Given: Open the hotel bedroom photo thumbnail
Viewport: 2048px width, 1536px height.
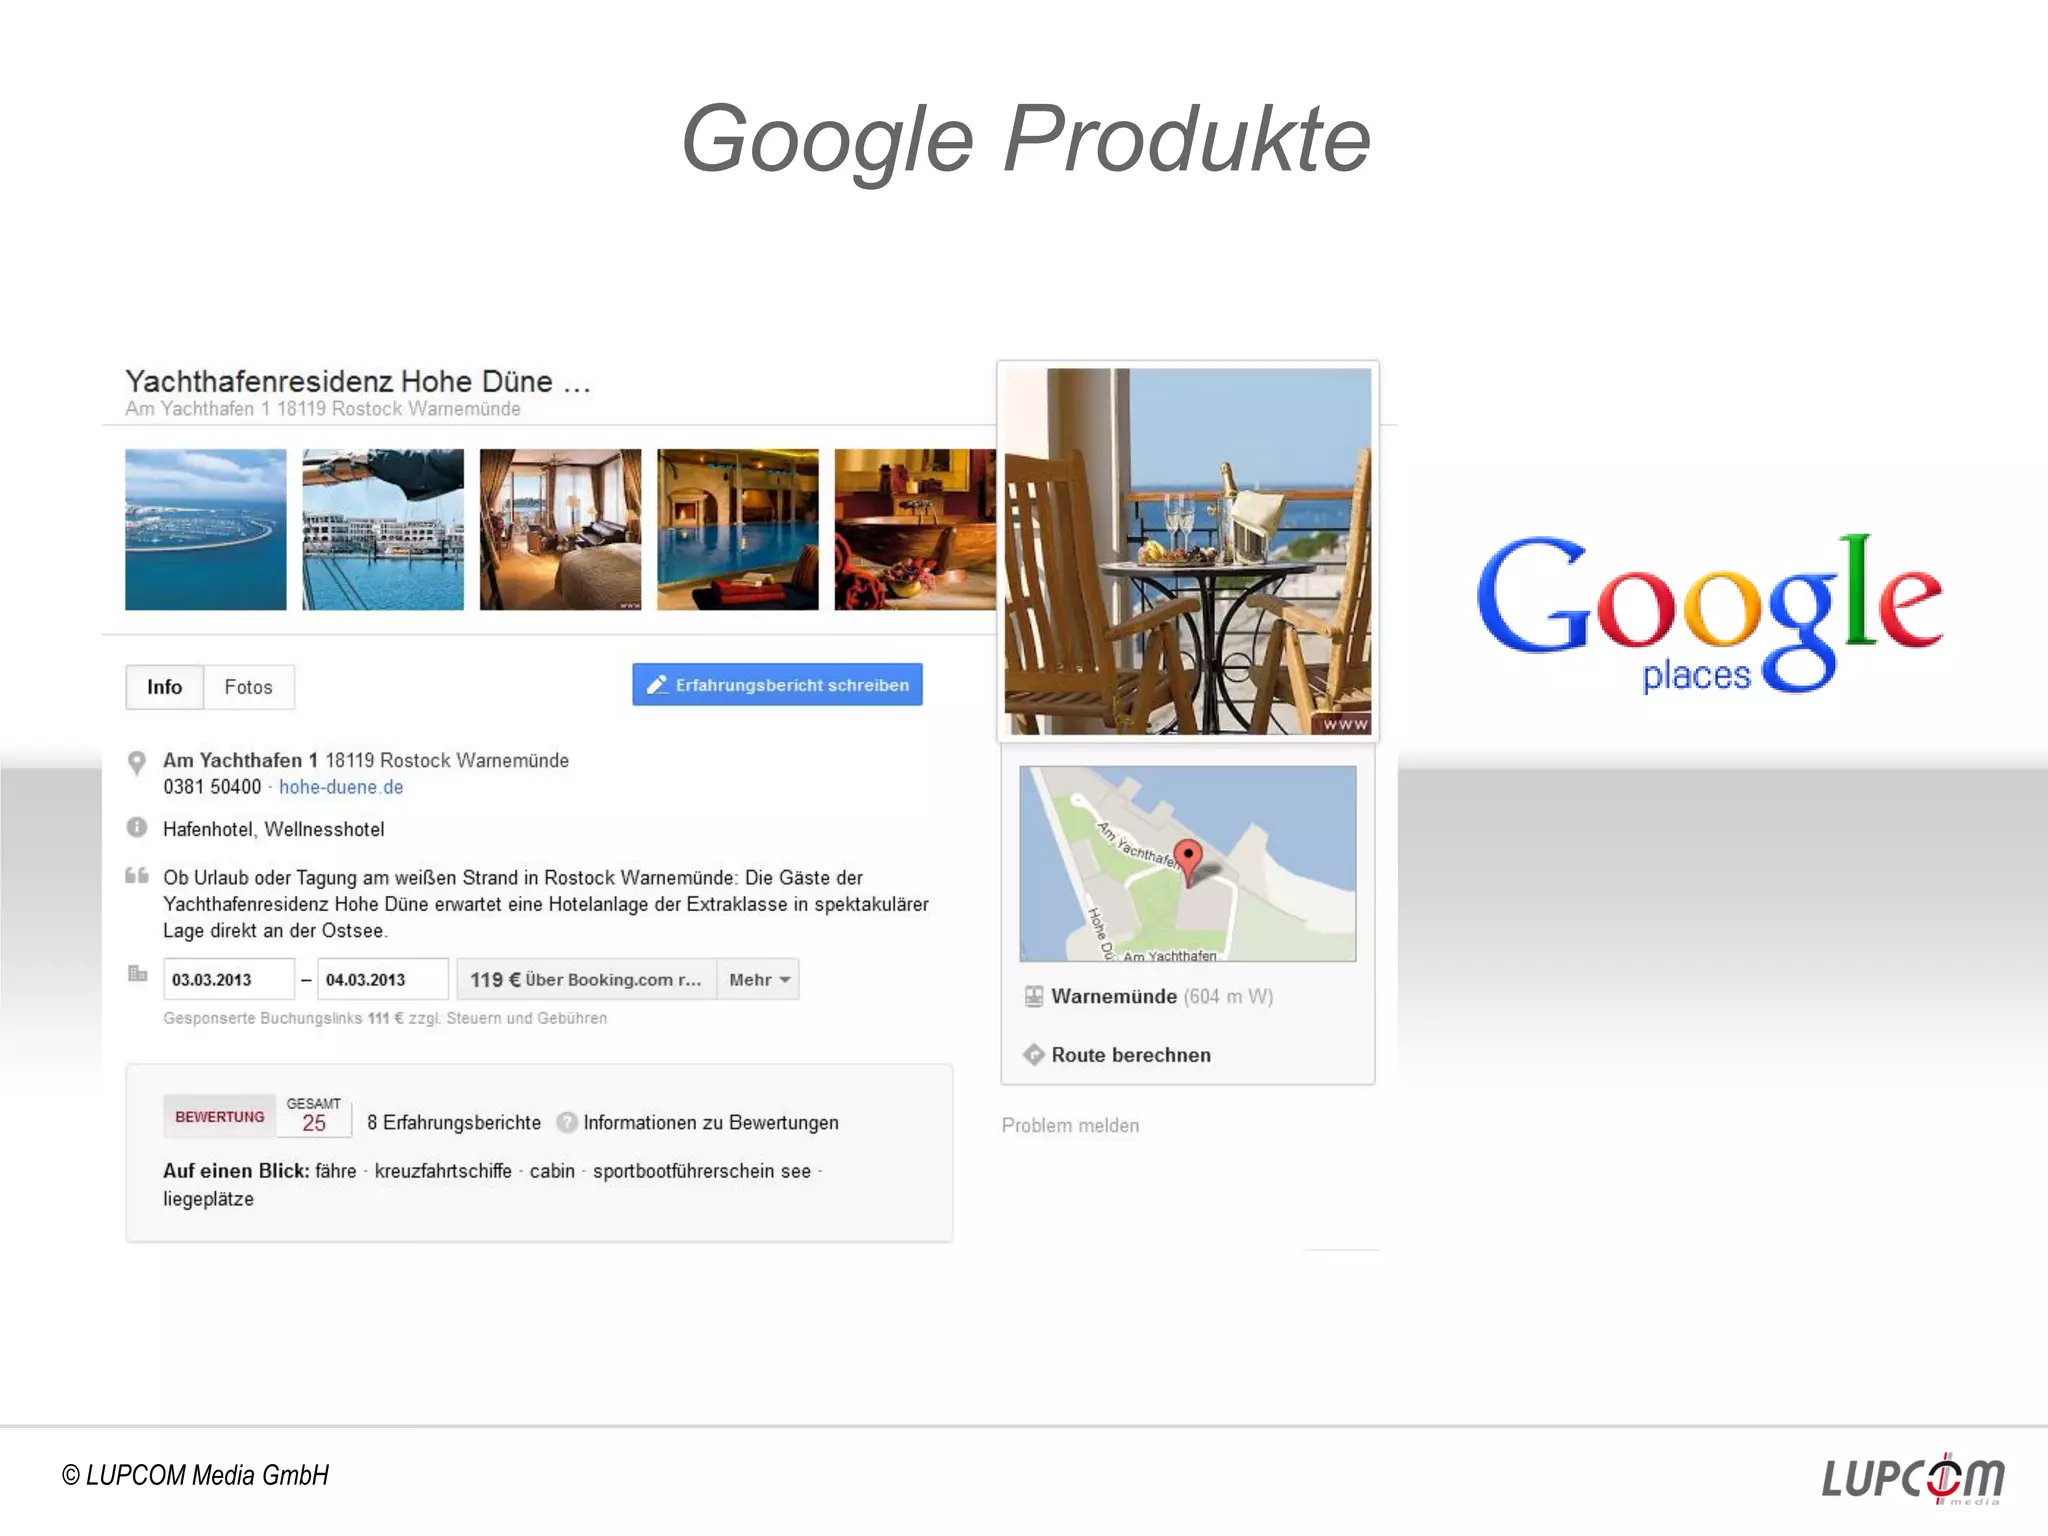Looking at the screenshot, I should click(x=560, y=529).
